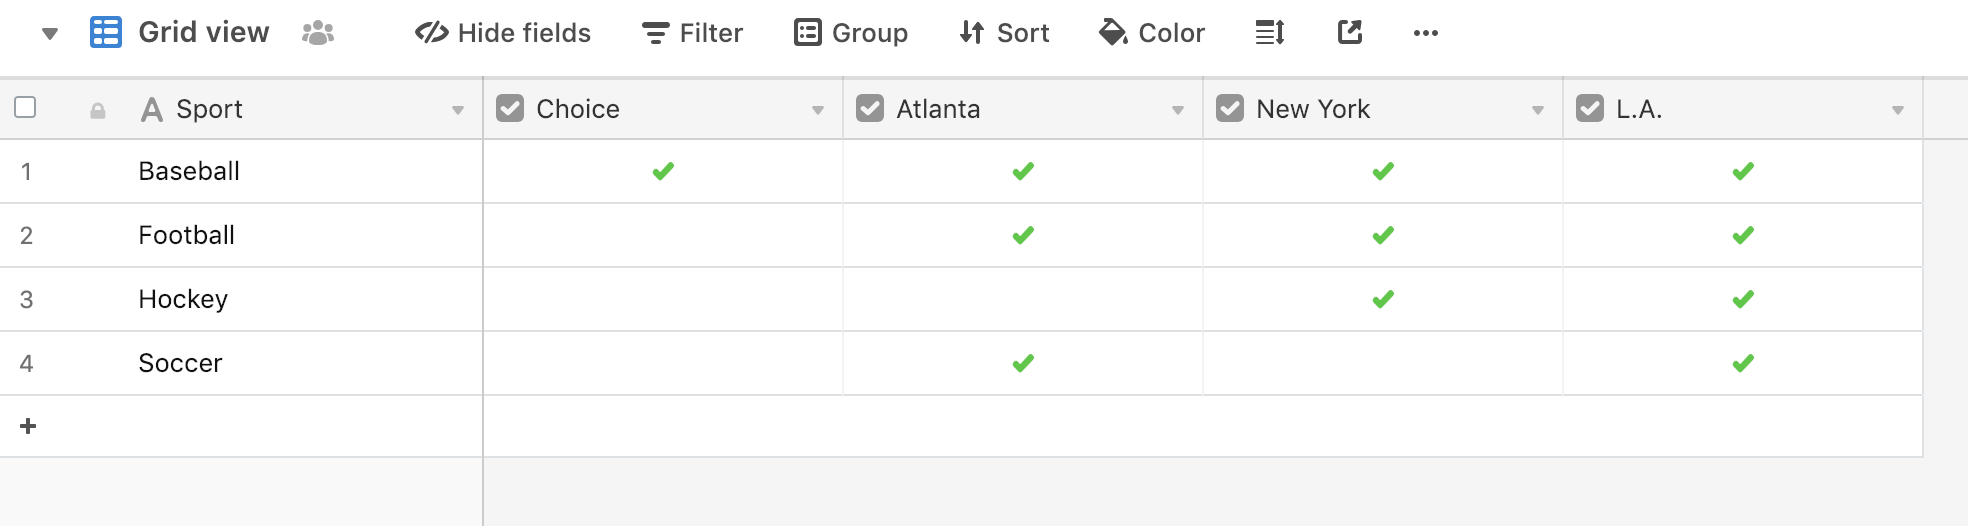1968x526 pixels.
Task: Click the Hide fields button
Action: 503,33
